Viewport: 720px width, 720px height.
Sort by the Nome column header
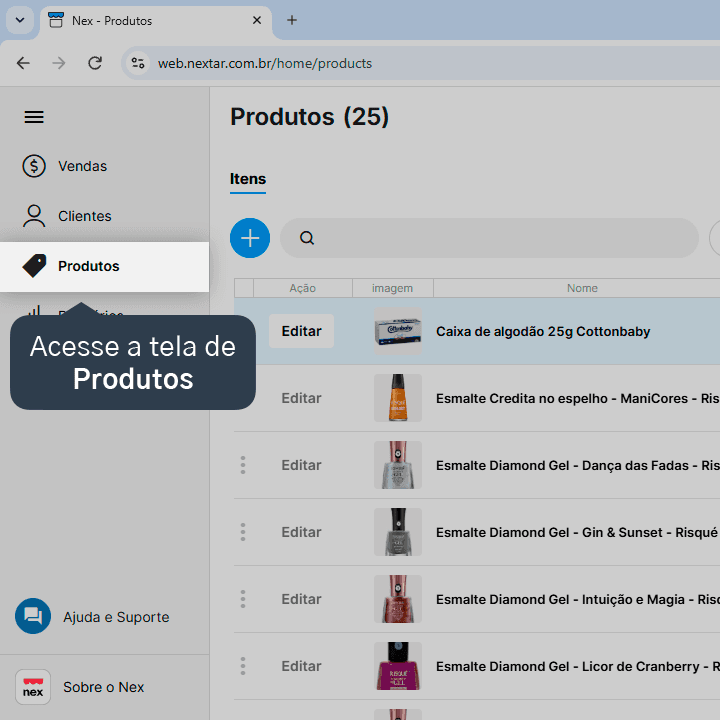point(582,288)
